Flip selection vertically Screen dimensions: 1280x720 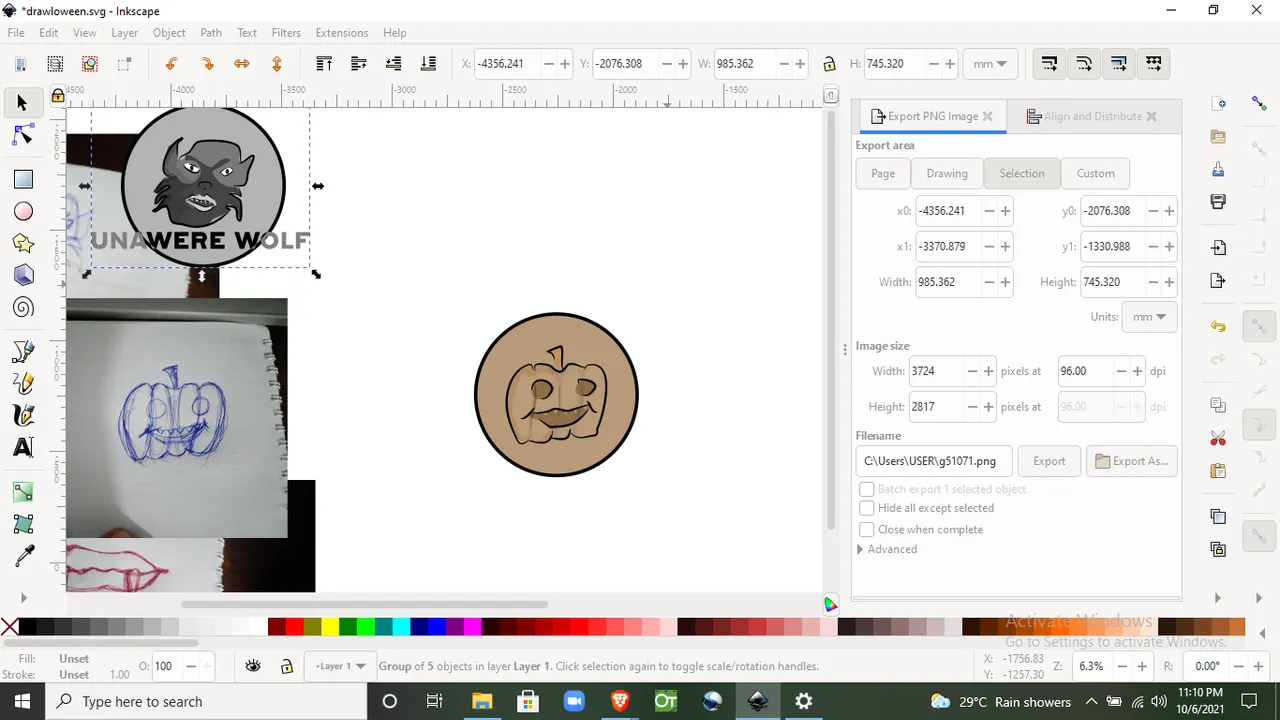(x=277, y=64)
